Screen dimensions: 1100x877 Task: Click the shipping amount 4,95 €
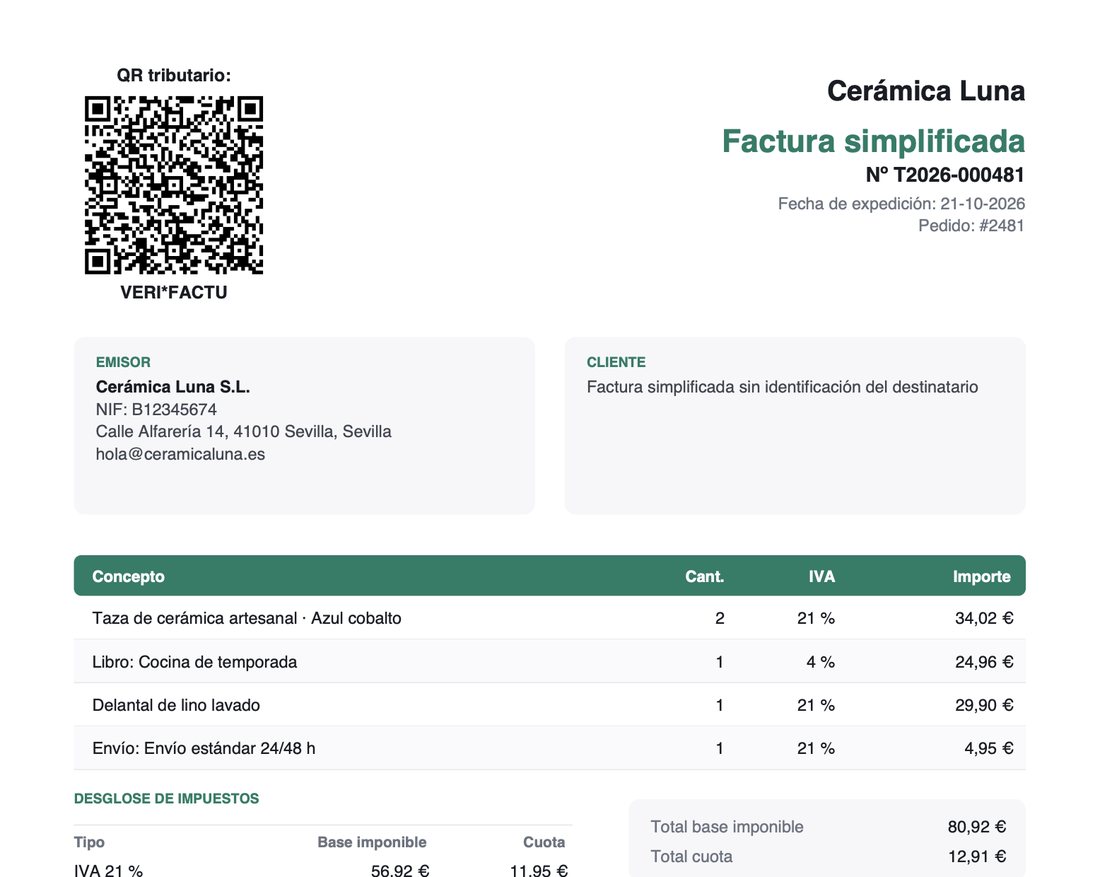pos(989,749)
